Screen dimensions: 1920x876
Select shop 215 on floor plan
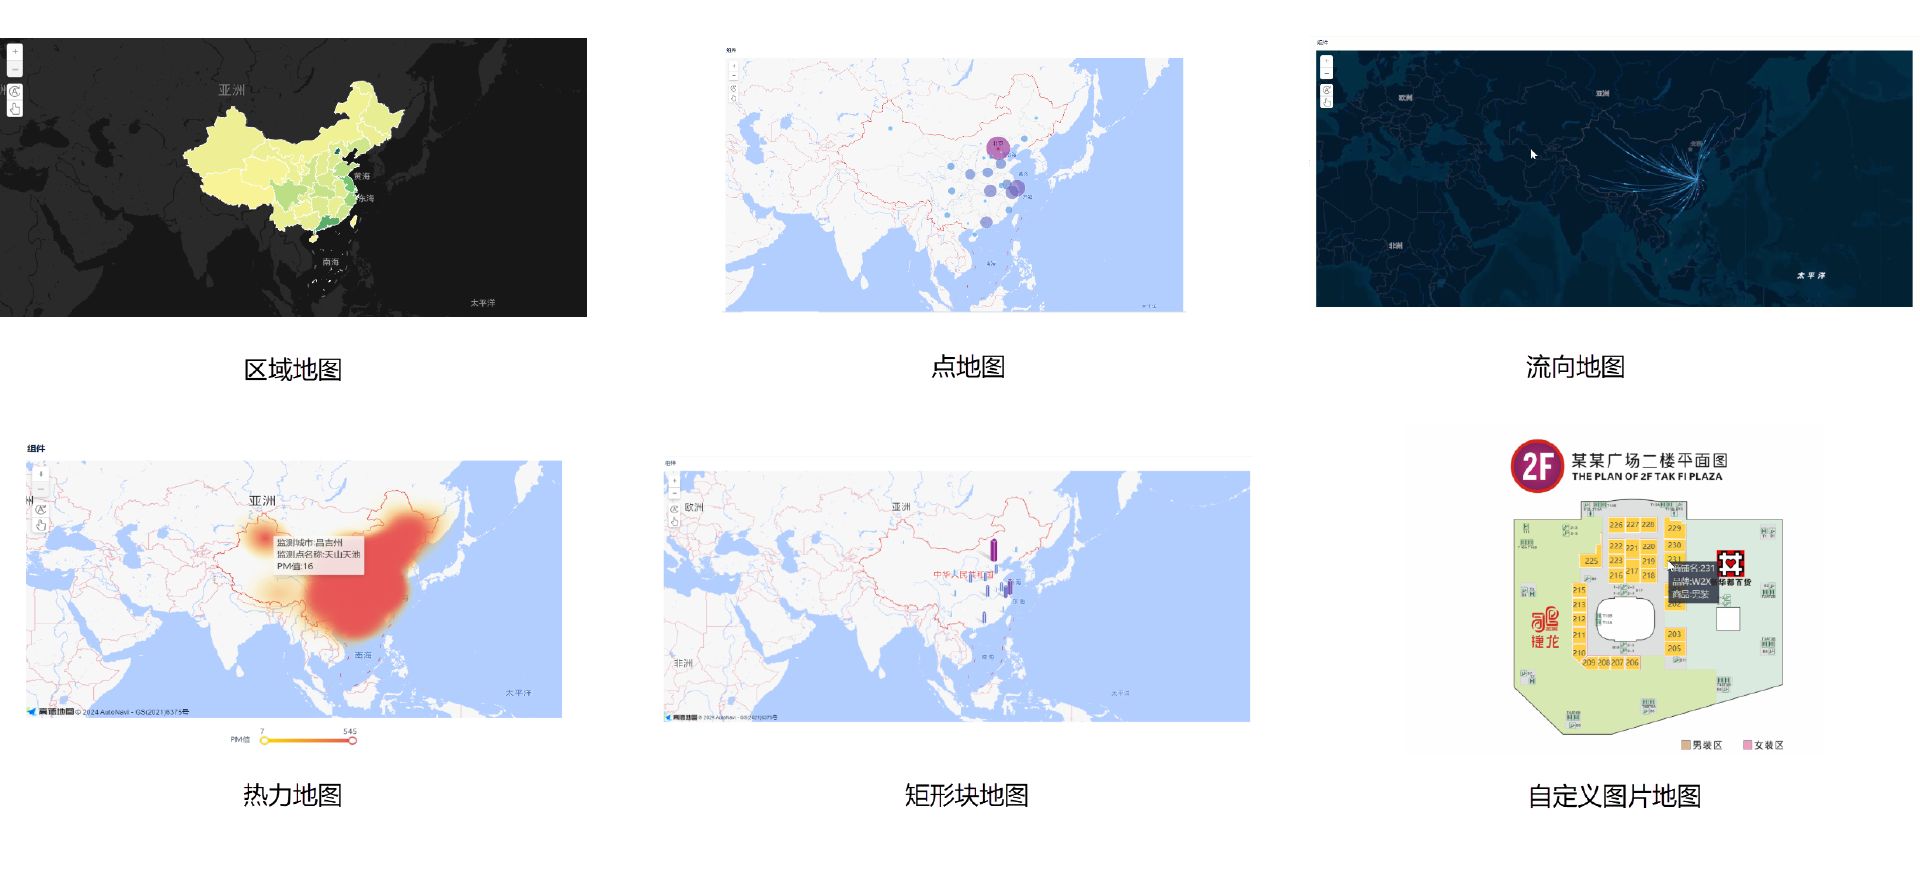1579,590
